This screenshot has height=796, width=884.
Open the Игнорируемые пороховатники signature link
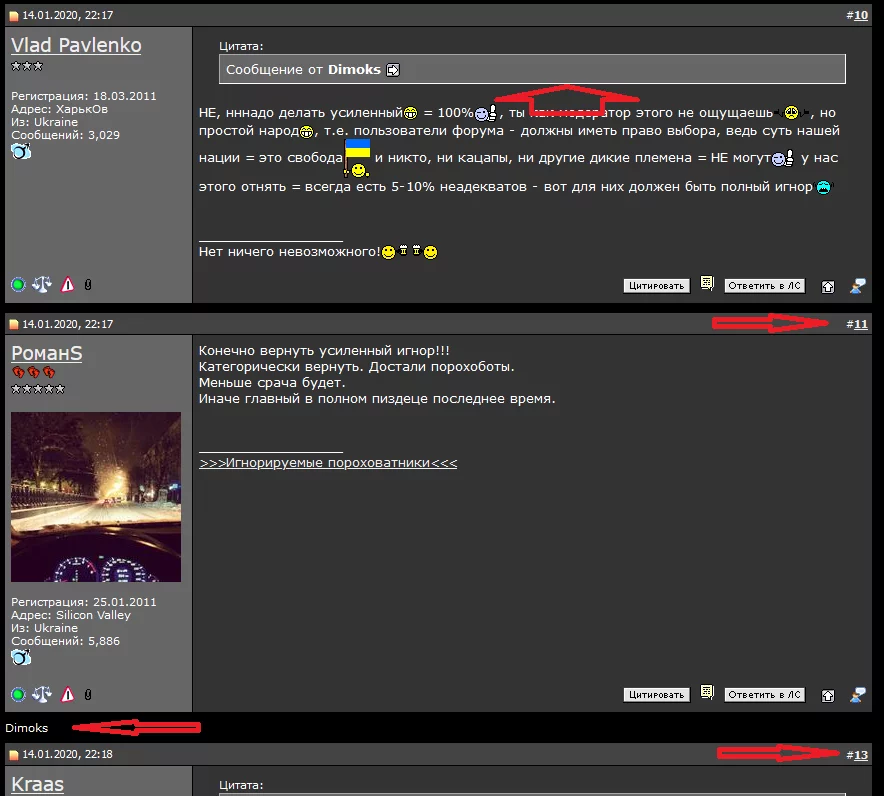tap(328, 463)
